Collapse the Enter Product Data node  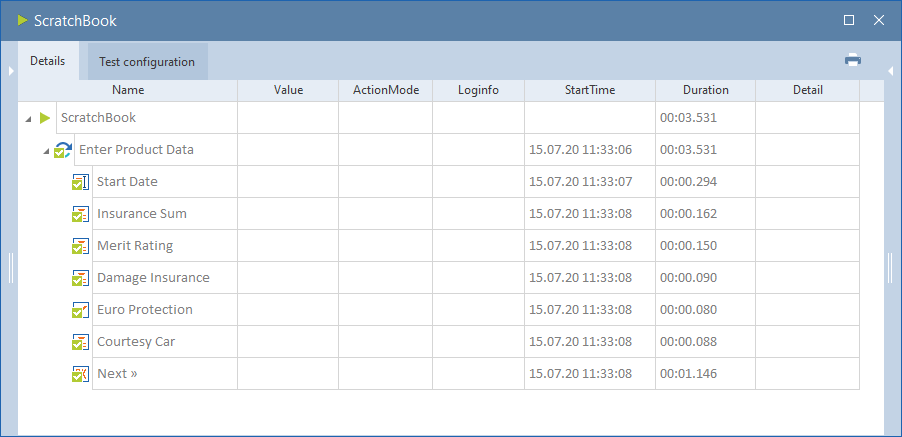coord(46,151)
